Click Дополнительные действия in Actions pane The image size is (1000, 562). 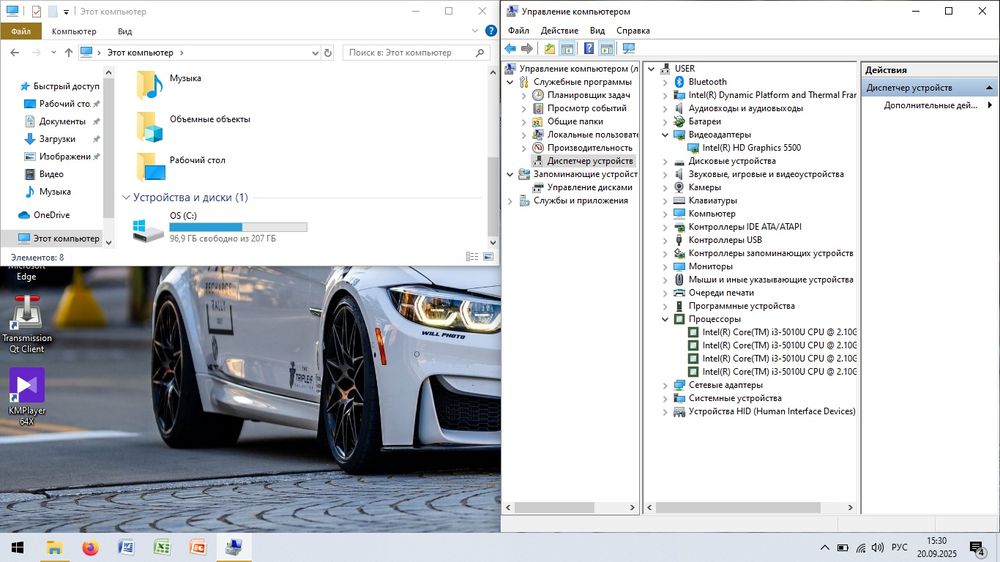click(x=930, y=105)
